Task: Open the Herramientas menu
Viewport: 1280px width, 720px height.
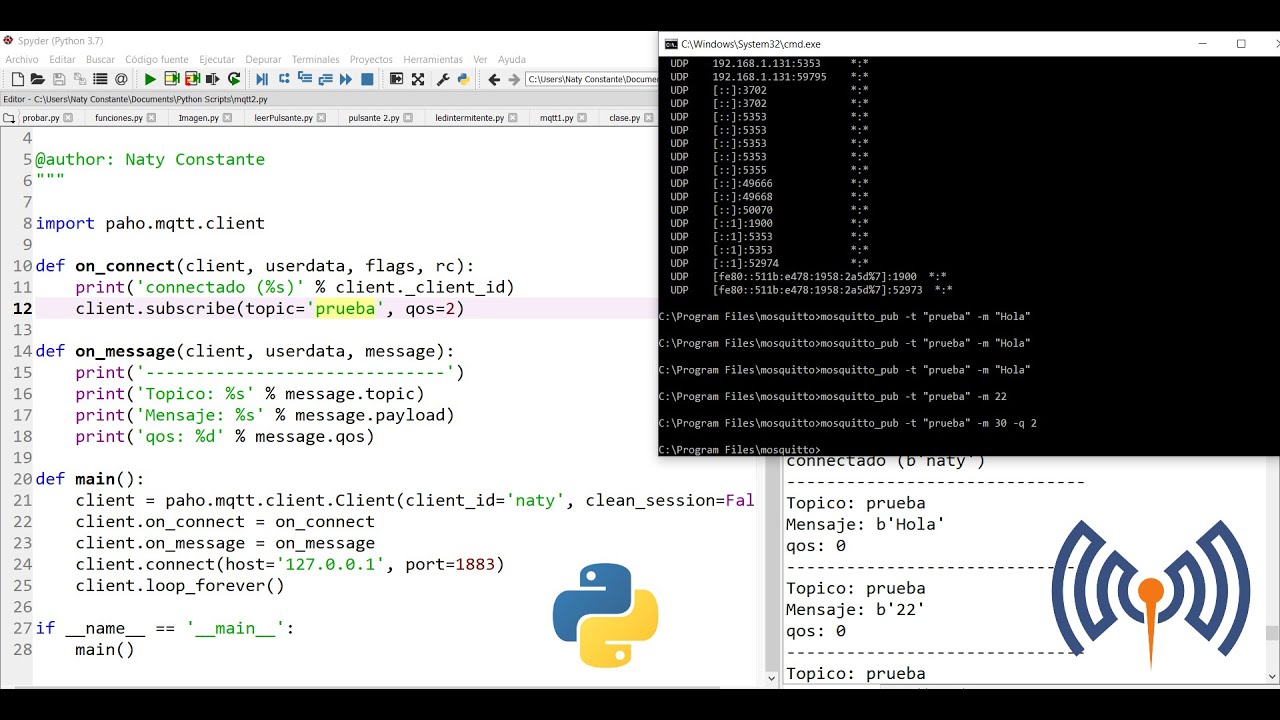Action: click(x=433, y=59)
